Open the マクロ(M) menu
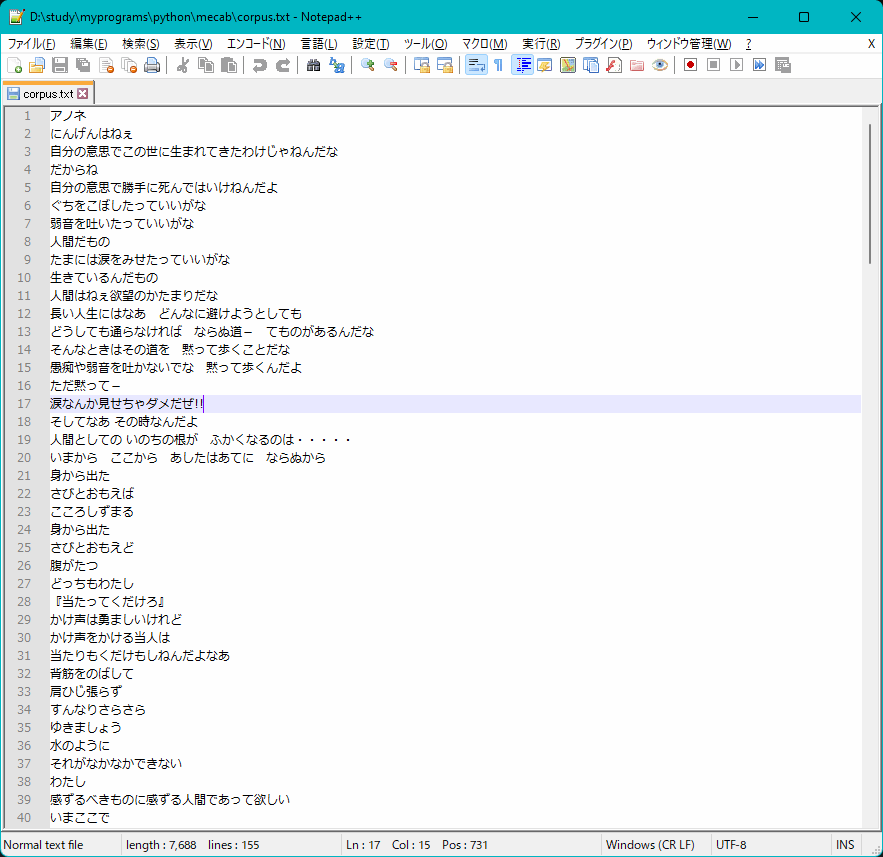Image resolution: width=883 pixels, height=857 pixels. click(x=485, y=44)
